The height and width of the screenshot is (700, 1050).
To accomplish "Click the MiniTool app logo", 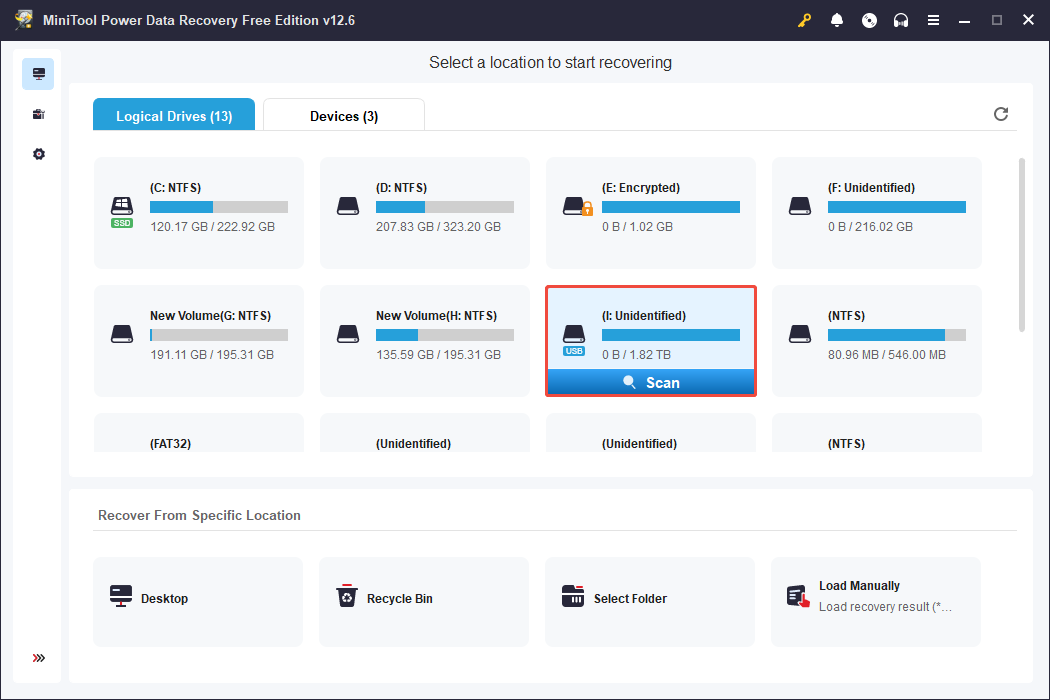I will click(x=23, y=19).
